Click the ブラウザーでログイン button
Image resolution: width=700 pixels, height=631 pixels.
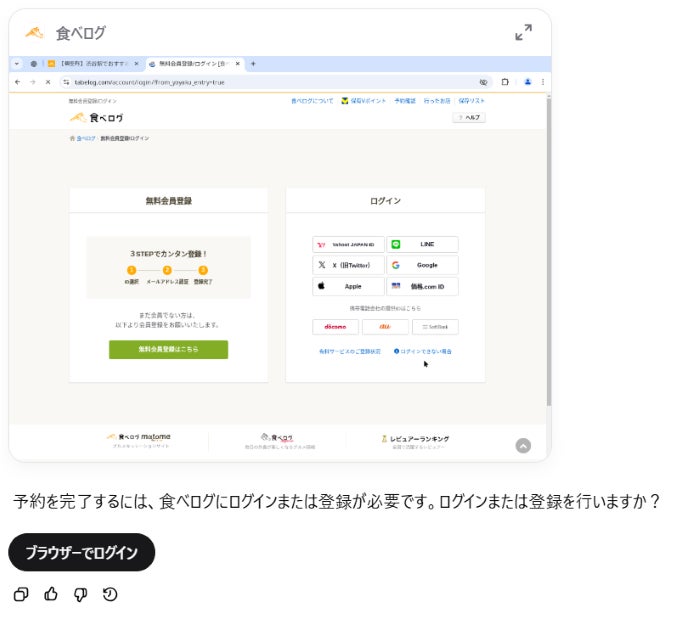point(82,552)
